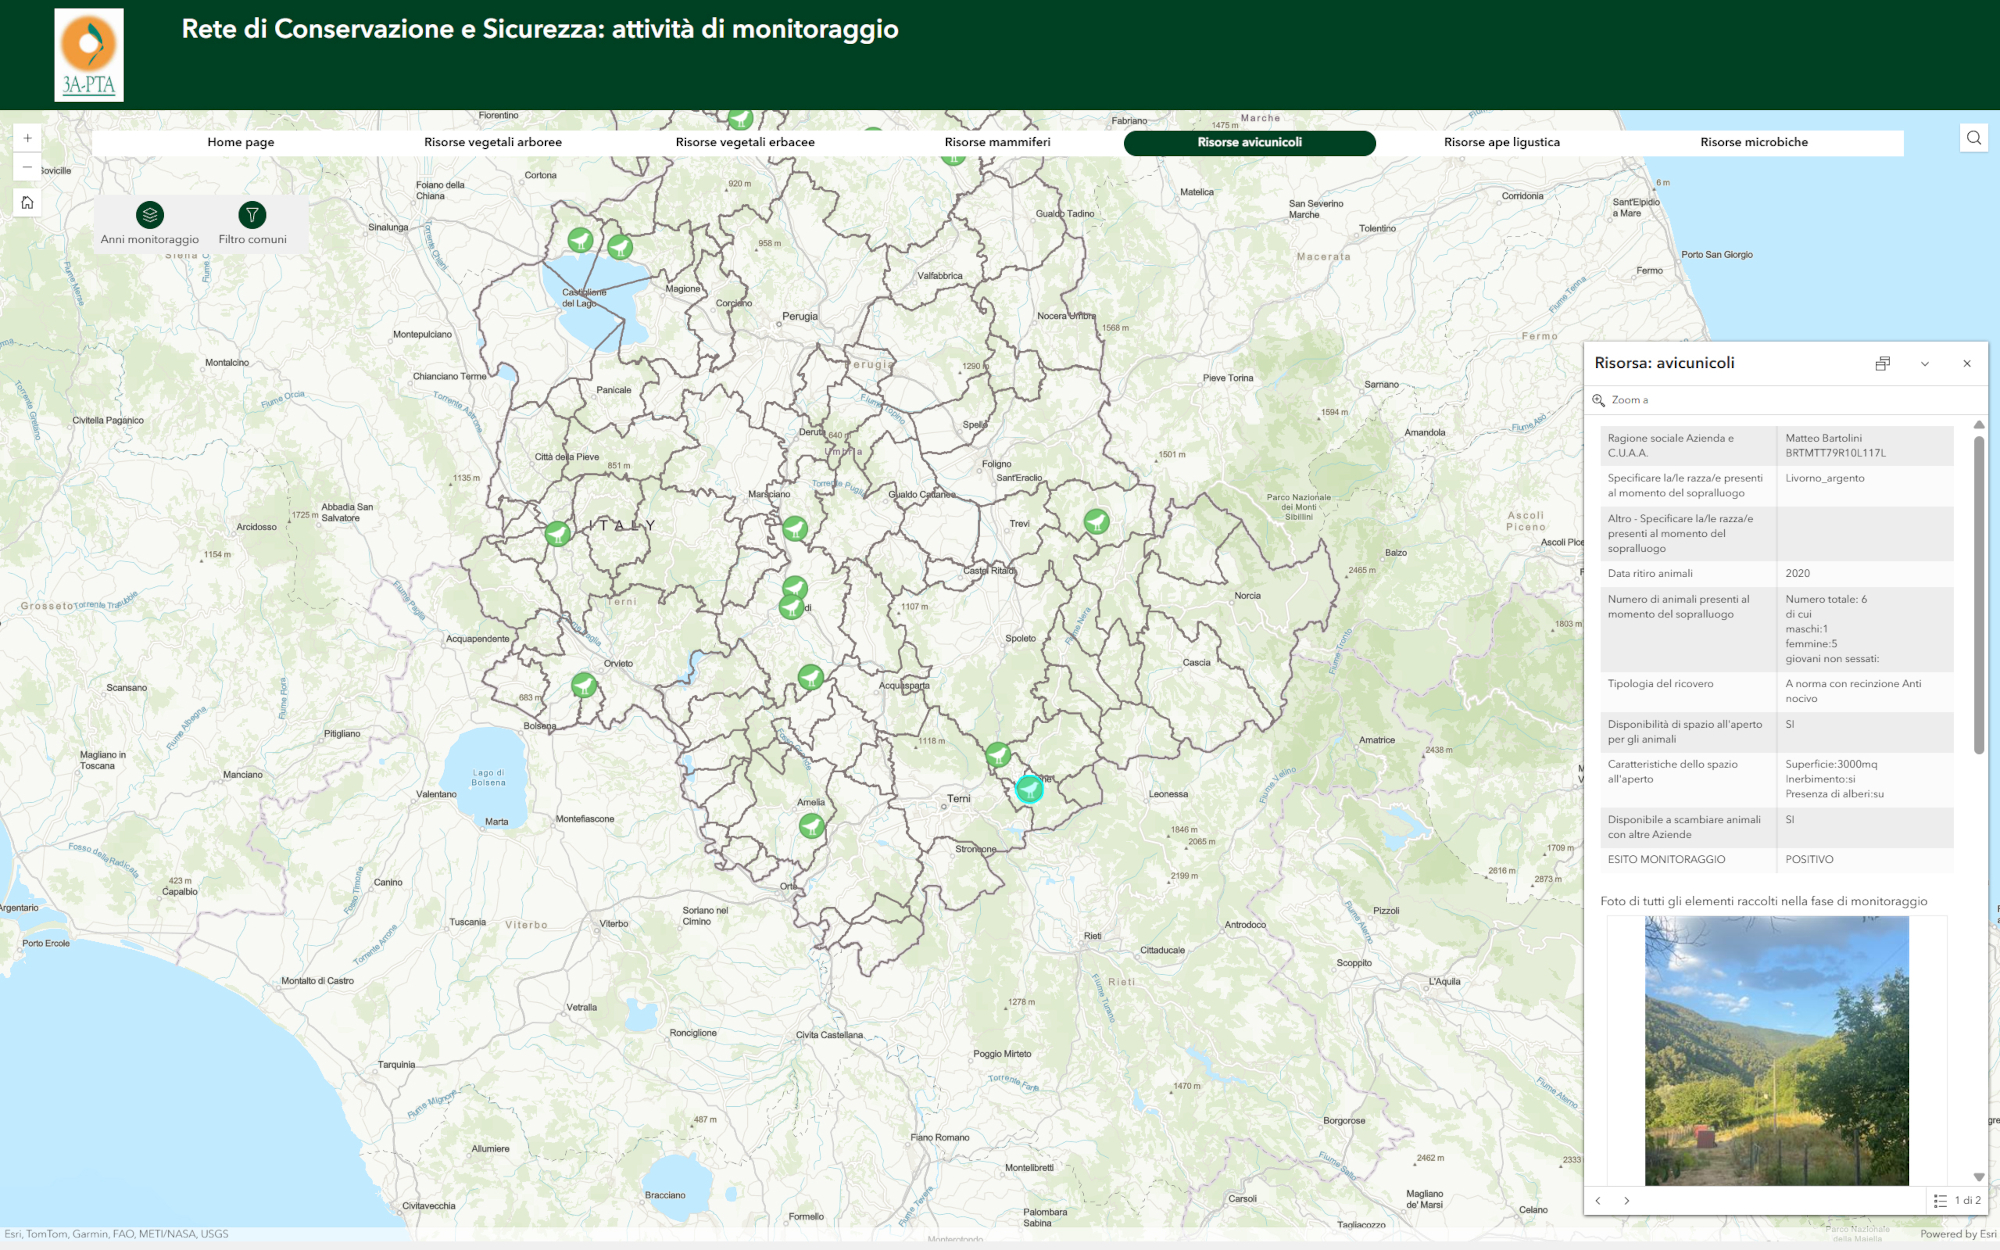Zoom out of the map
The width and height of the screenshot is (2000, 1250).
tap(27, 167)
